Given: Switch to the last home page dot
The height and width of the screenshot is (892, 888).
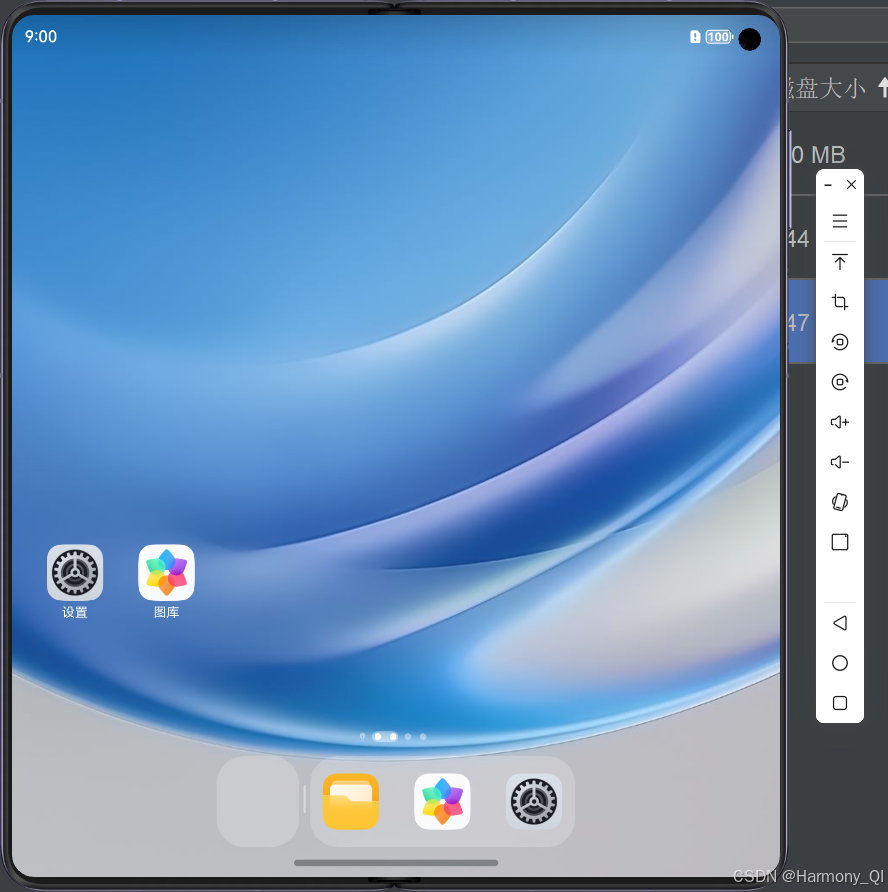Looking at the screenshot, I should tap(423, 737).
